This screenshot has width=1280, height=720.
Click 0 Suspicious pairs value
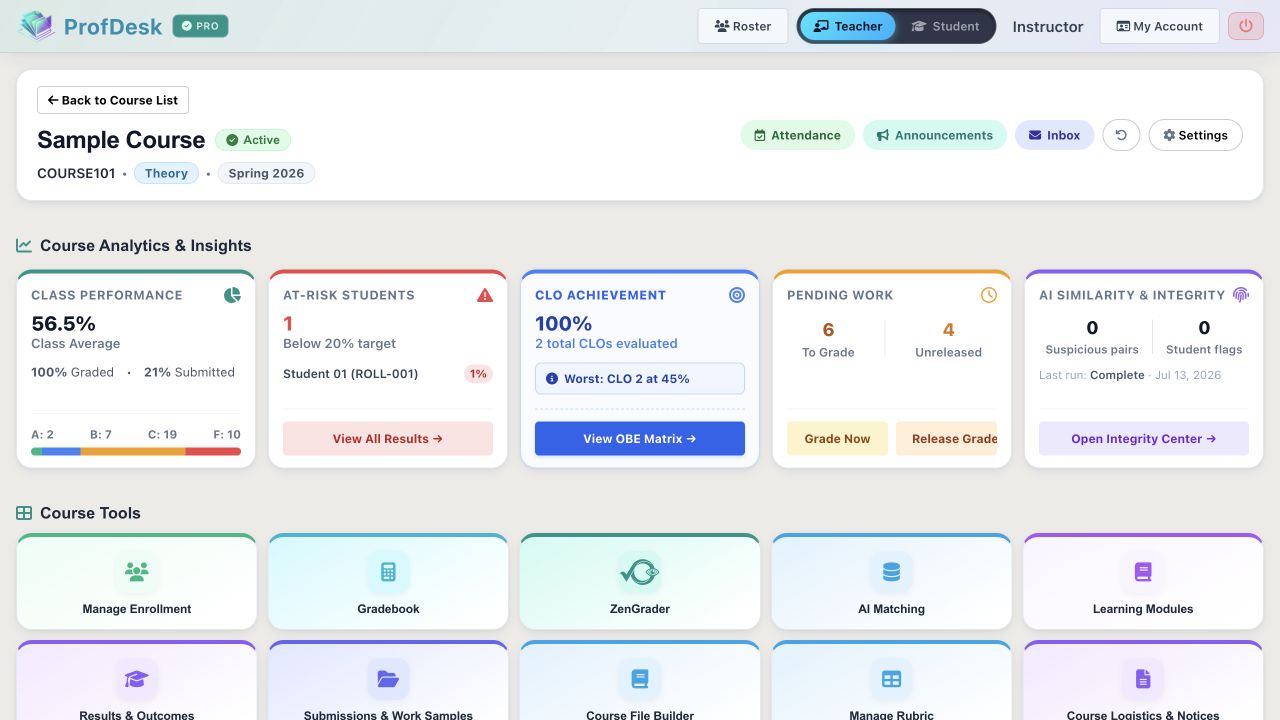[x=1092, y=328]
